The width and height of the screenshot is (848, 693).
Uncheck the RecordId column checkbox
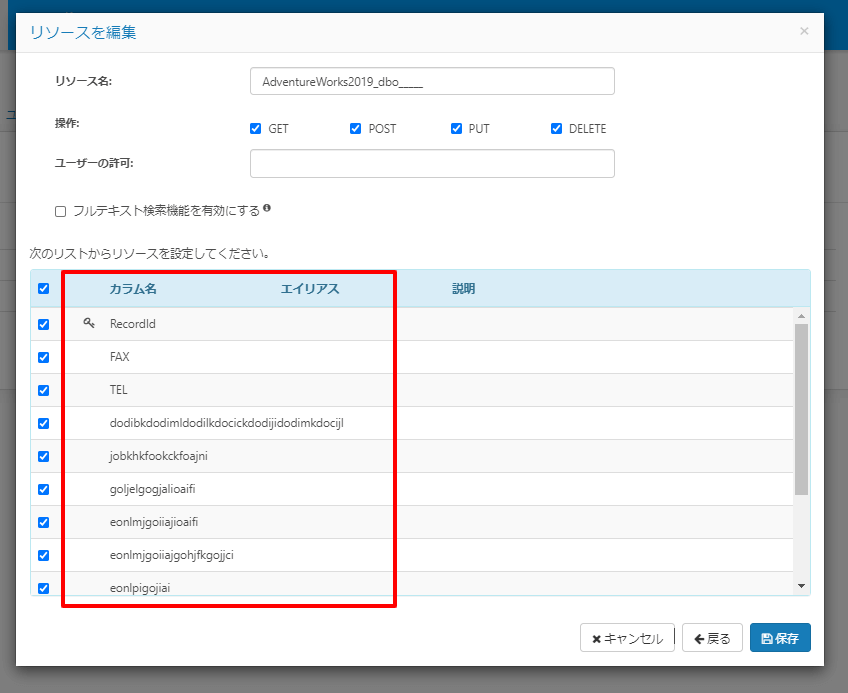point(44,324)
